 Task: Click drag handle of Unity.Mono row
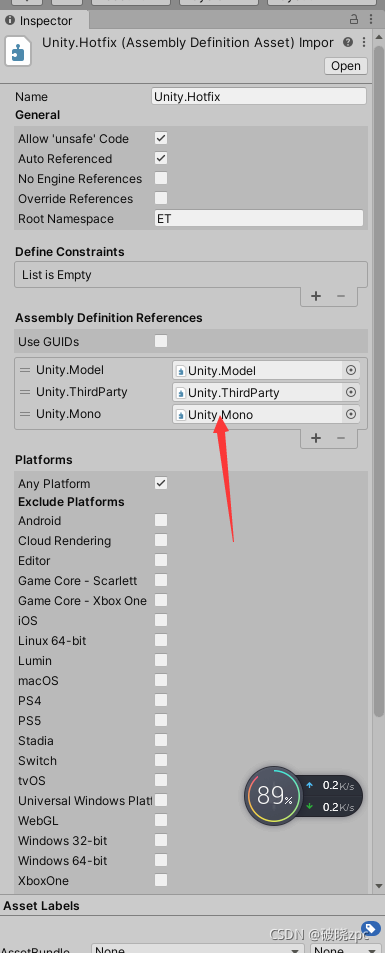coord(25,414)
